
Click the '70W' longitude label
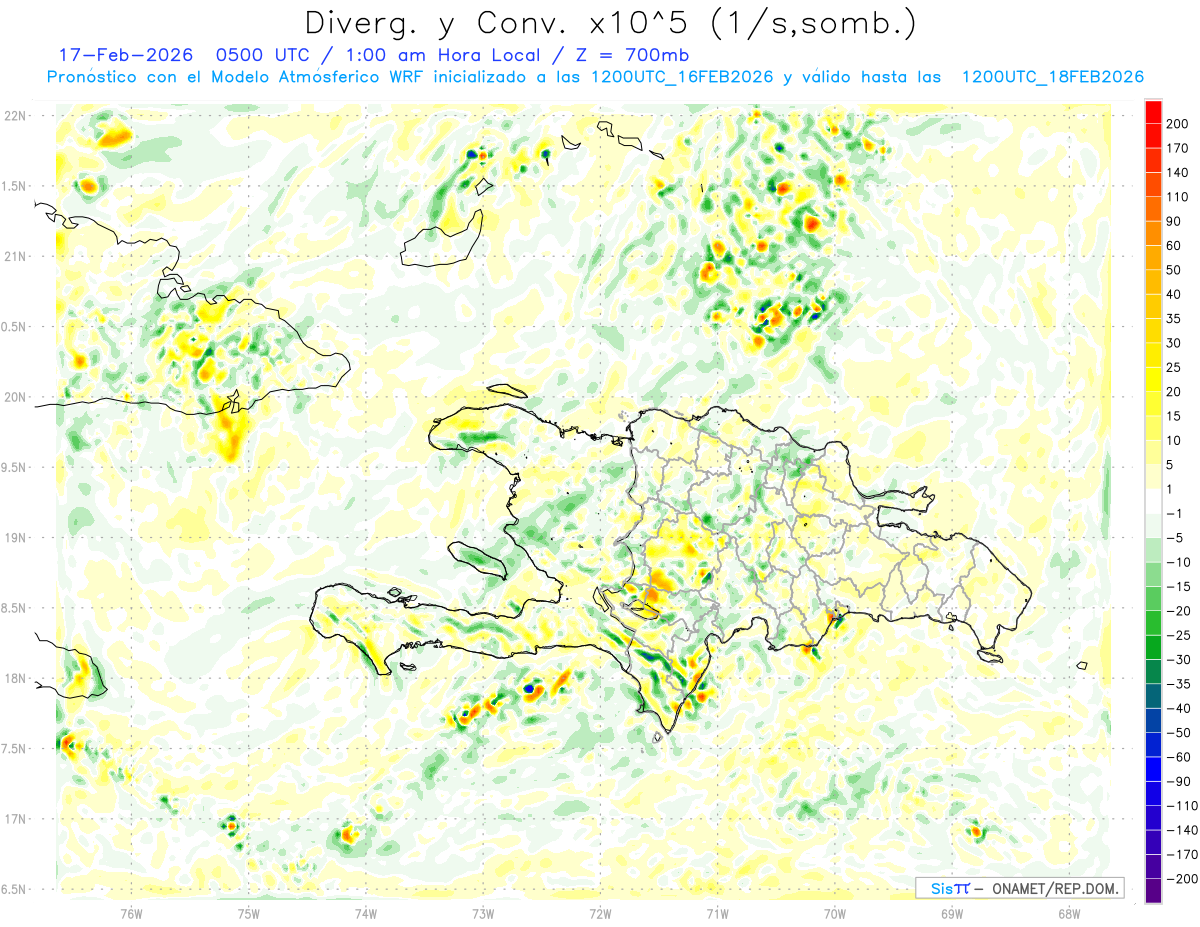(835, 912)
